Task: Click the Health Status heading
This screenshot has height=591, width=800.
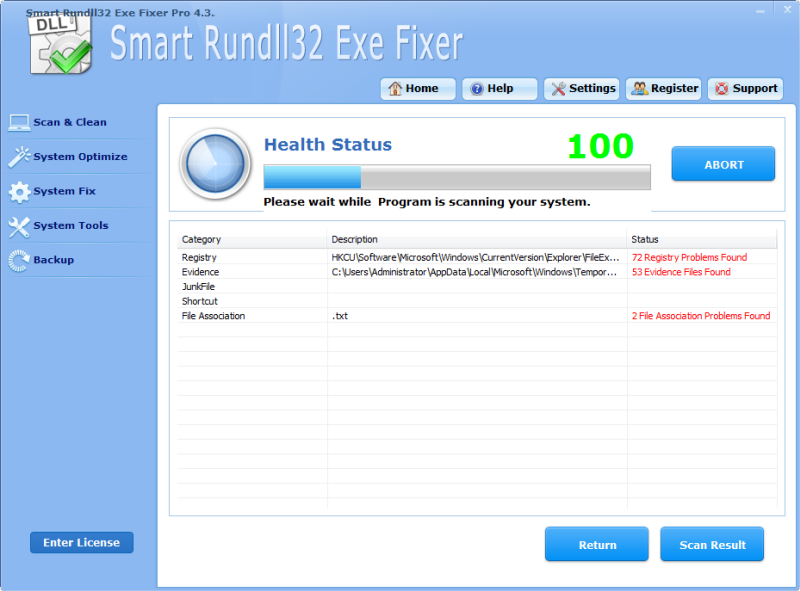Action: coord(328,145)
